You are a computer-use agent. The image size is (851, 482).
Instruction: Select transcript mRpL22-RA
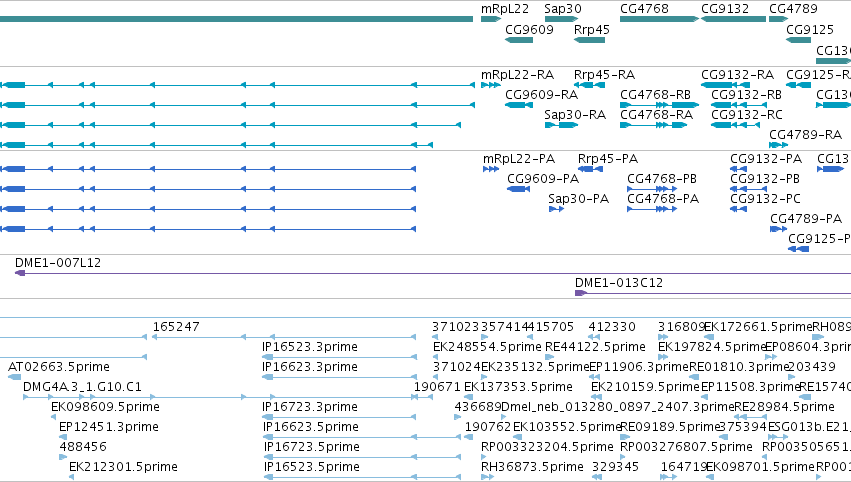(517, 75)
